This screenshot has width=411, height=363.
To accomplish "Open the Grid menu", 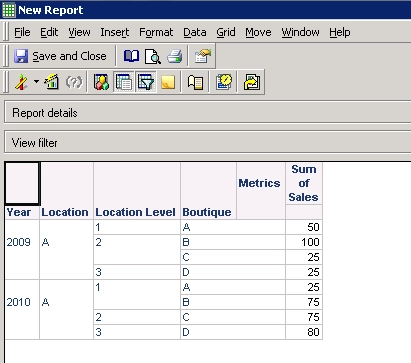I will (x=226, y=32).
